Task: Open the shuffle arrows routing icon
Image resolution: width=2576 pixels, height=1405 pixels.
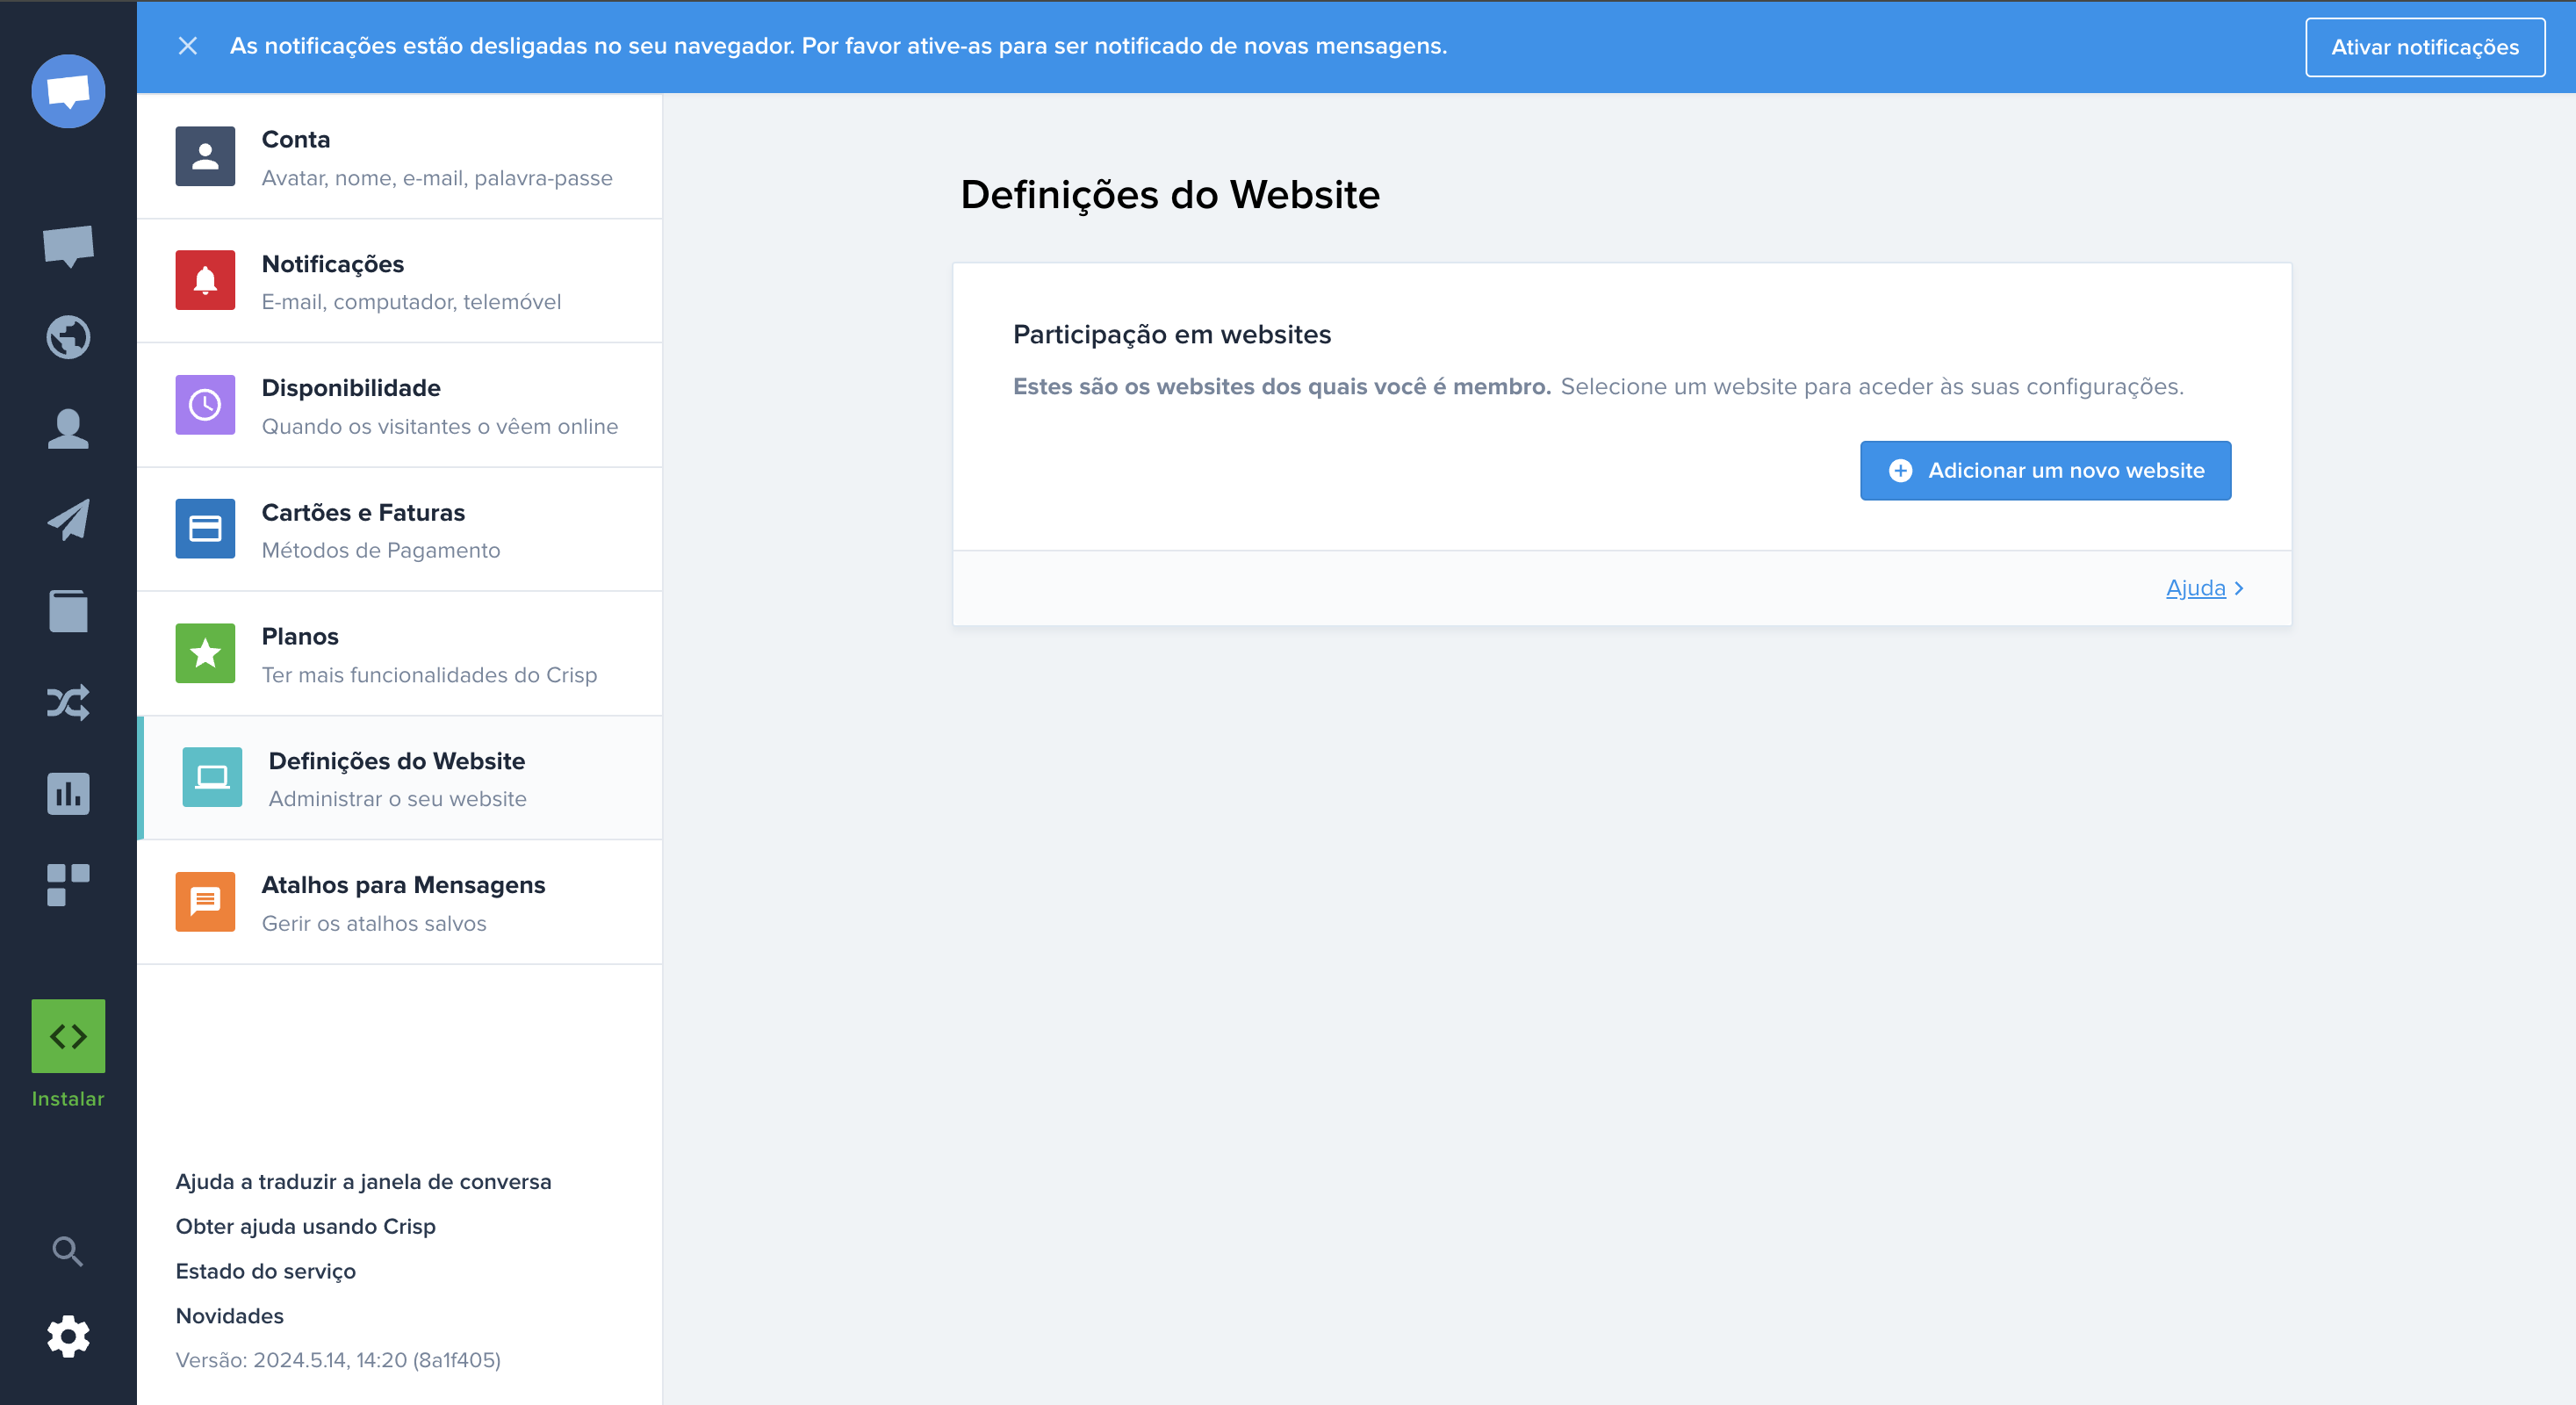Action: click(68, 703)
